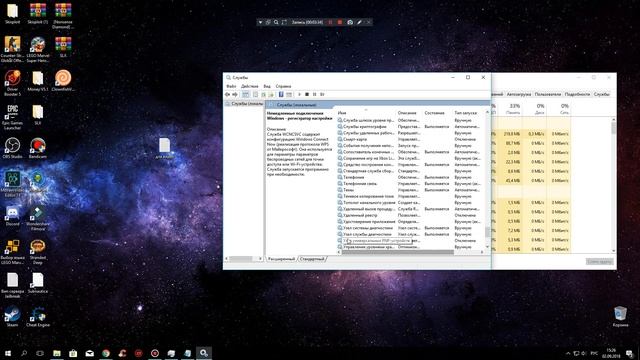
Task: Go back using Services toolbar back arrow
Action: pyautogui.click(x=227, y=94)
